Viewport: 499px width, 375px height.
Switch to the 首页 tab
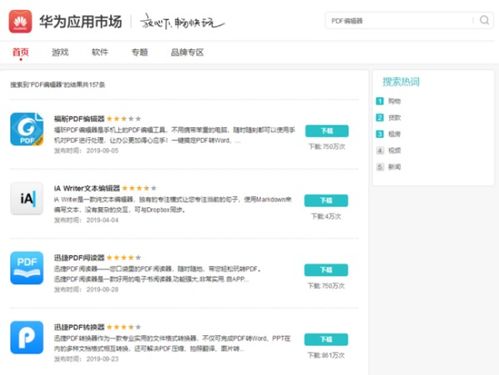(21, 52)
